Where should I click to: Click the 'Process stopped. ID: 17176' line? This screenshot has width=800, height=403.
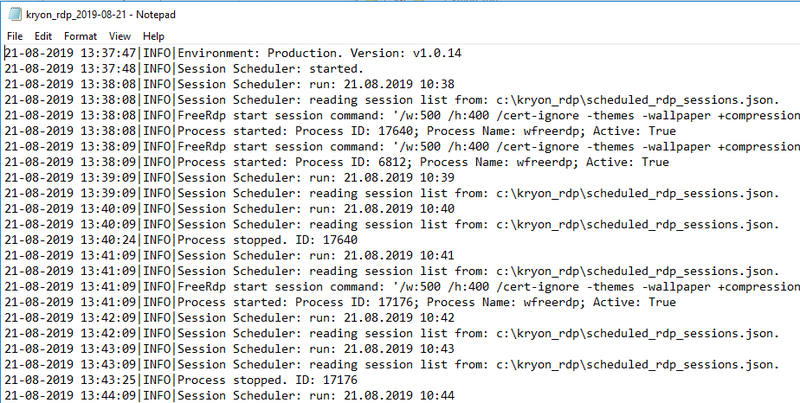[x=181, y=381]
